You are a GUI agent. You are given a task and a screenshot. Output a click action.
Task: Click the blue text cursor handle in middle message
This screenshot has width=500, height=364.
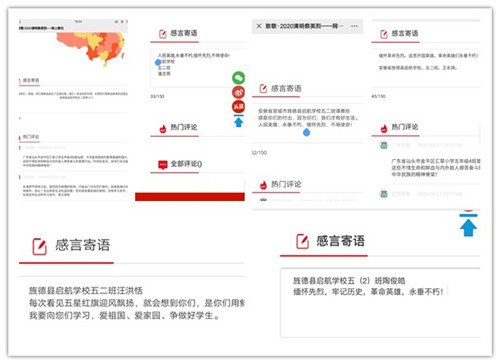(306, 133)
